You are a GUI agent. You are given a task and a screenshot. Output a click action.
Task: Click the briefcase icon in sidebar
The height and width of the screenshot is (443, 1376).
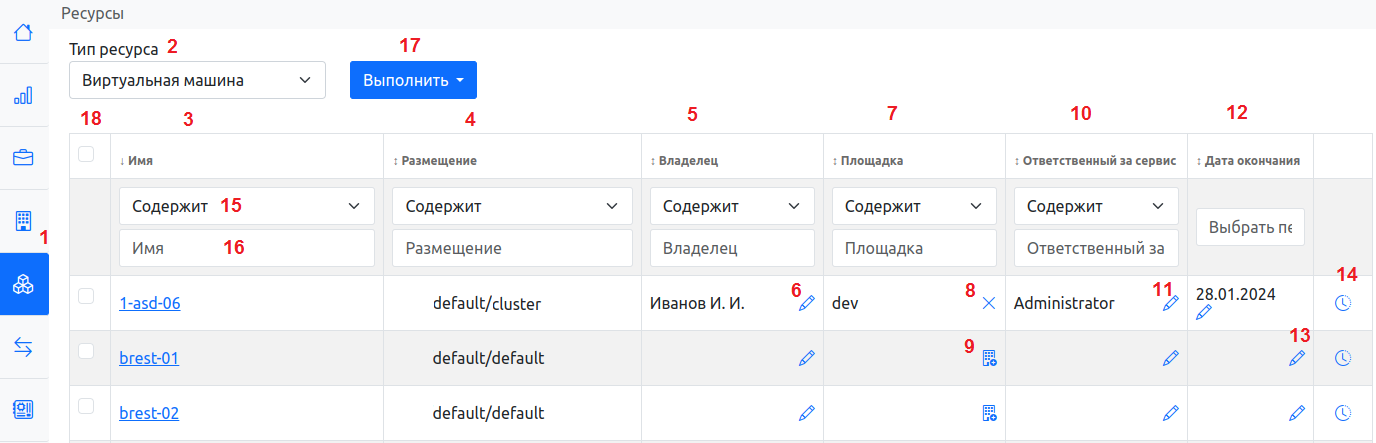[x=23, y=158]
